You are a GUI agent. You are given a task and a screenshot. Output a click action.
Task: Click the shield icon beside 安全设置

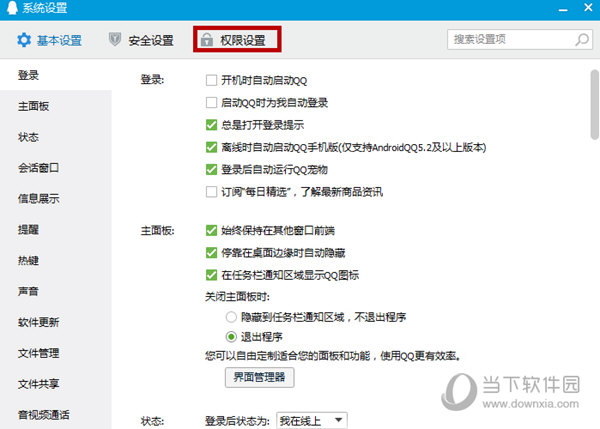115,39
